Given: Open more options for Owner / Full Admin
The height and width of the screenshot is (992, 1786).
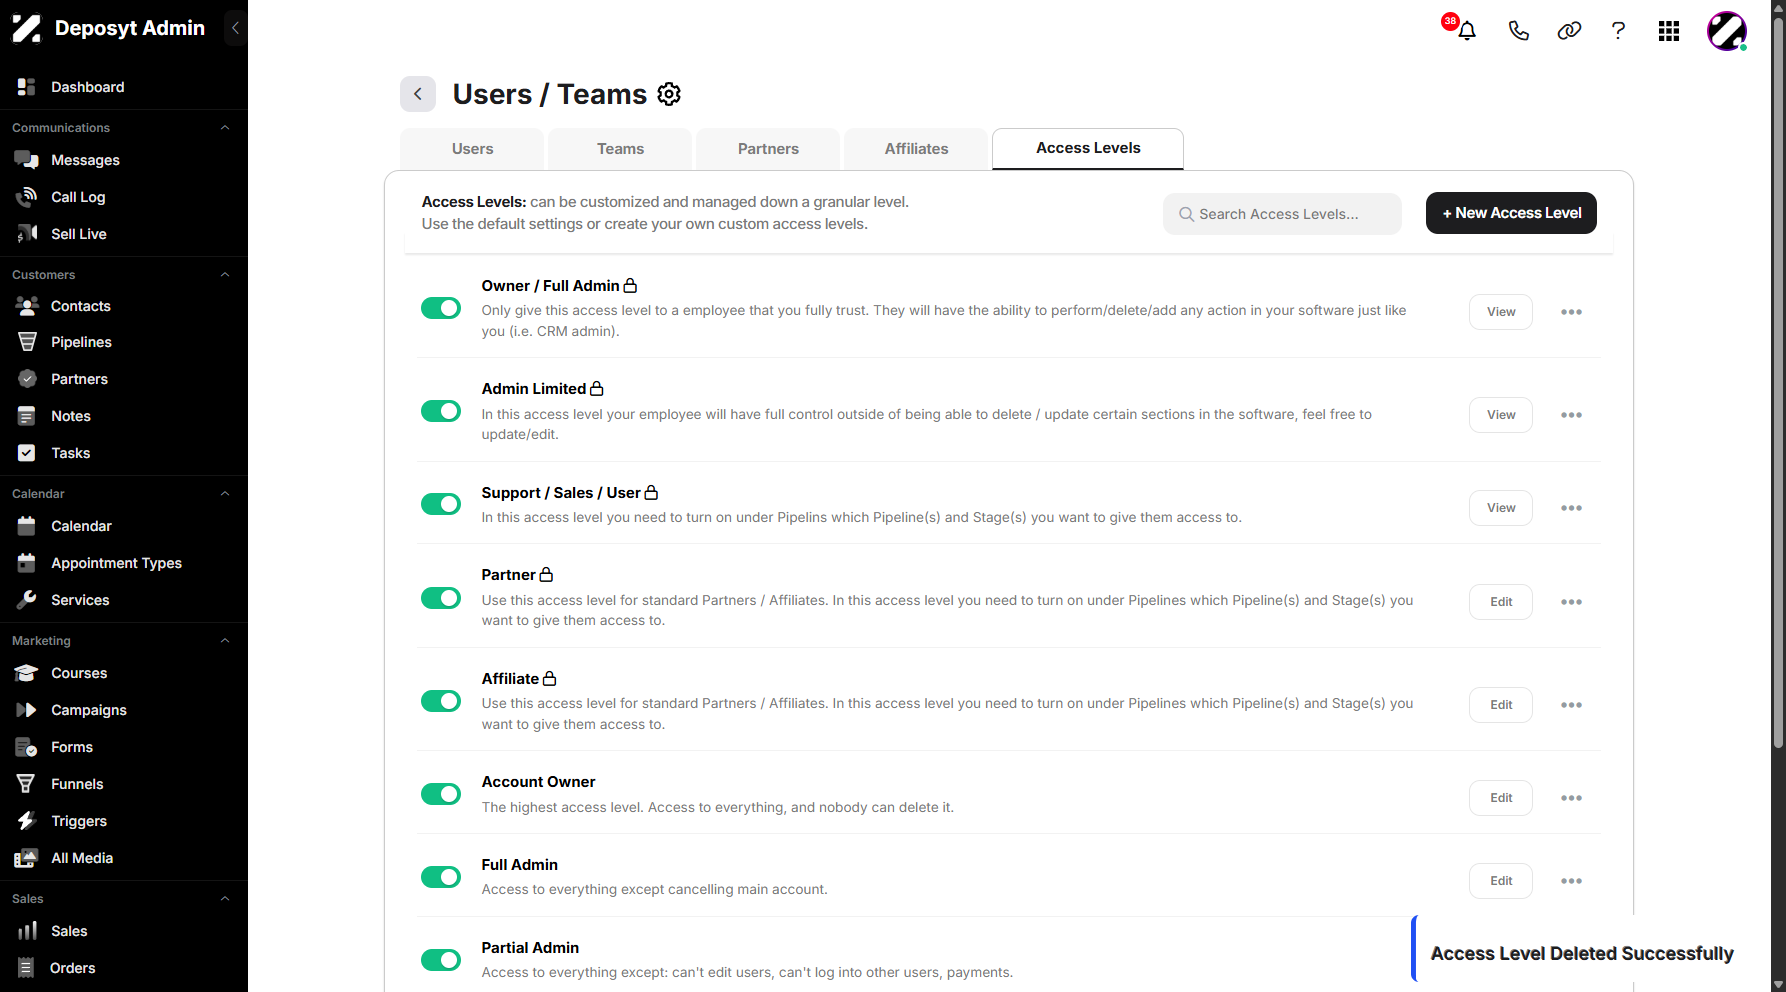Looking at the screenshot, I should [1571, 312].
